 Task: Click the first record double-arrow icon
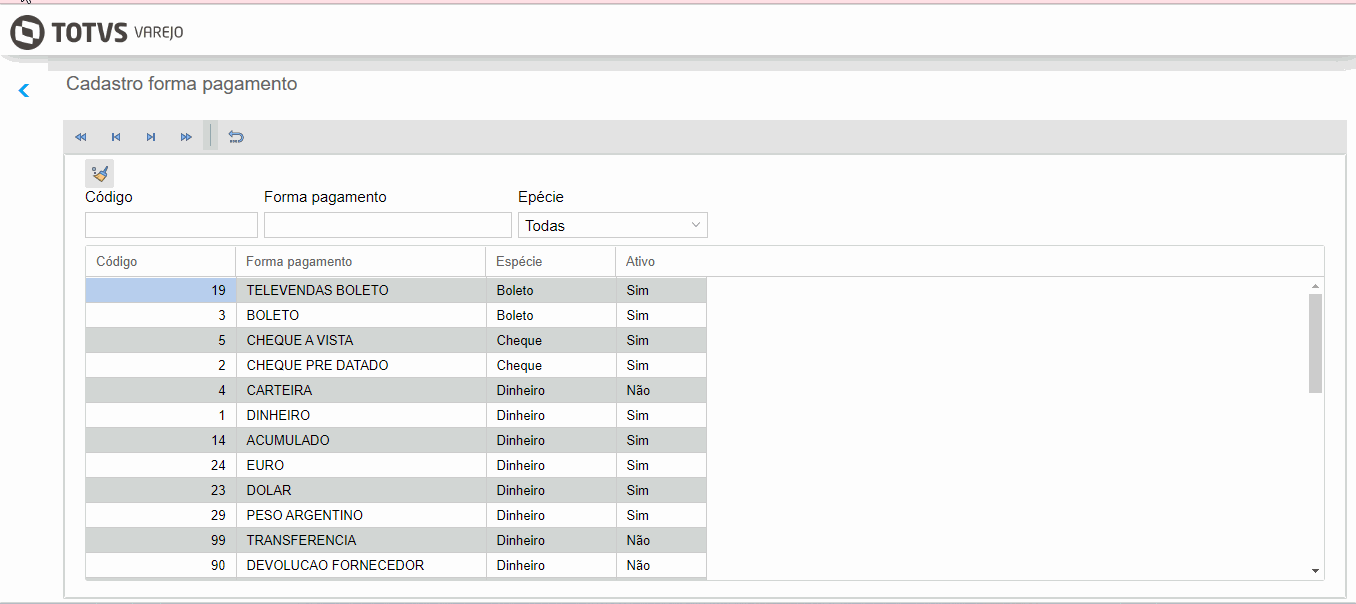click(x=81, y=137)
